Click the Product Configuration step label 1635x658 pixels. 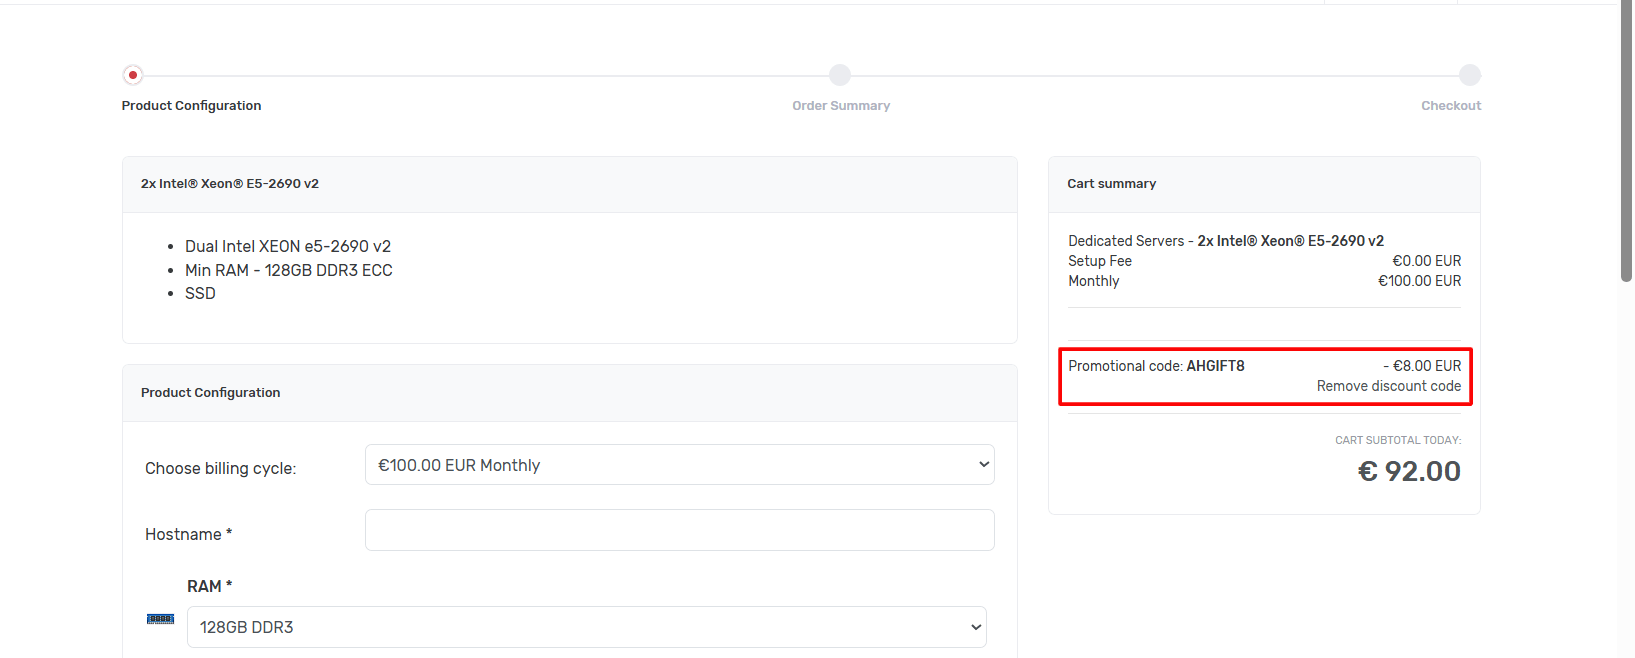pyautogui.click(x=191, y=105)
